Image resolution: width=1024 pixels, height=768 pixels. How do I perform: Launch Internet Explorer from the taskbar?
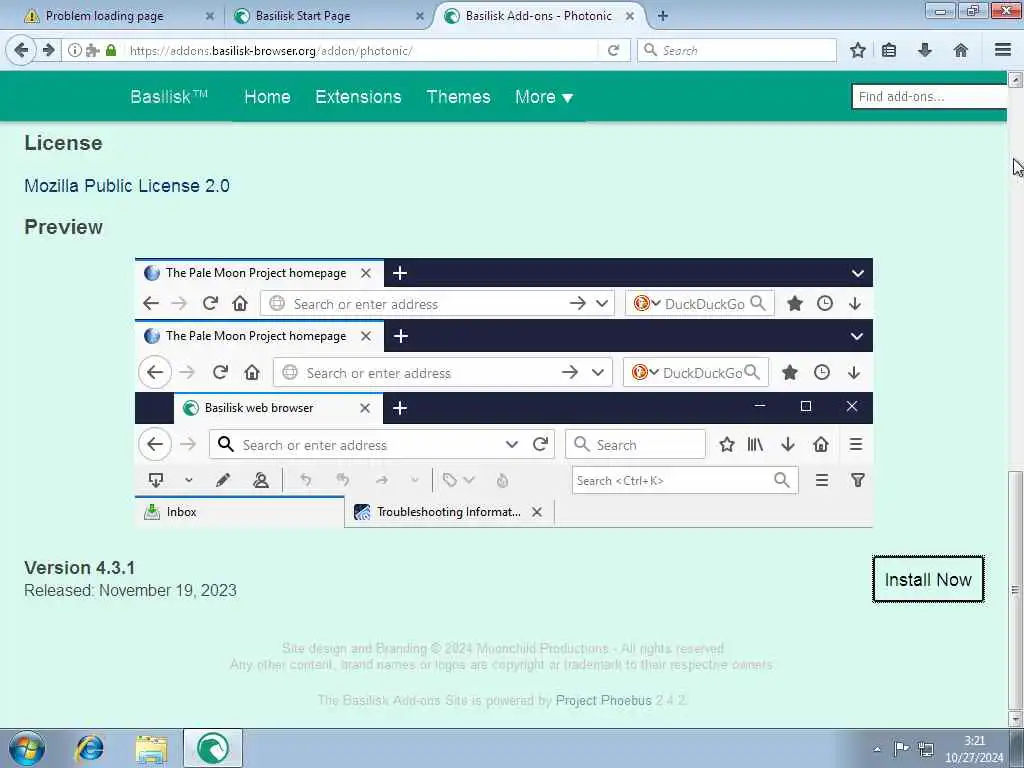[89, 748]
